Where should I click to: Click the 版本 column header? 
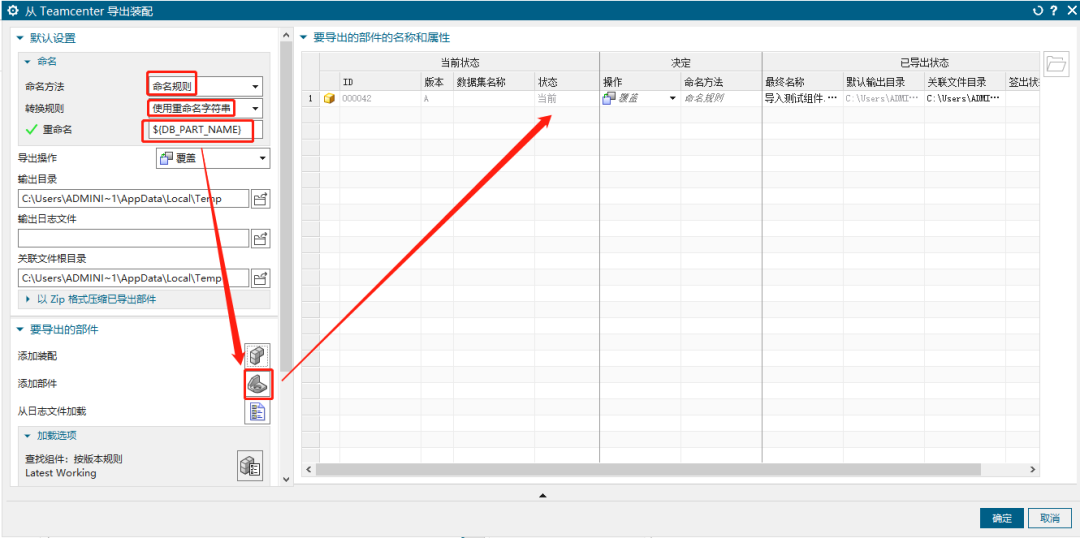tap(437, 83)
